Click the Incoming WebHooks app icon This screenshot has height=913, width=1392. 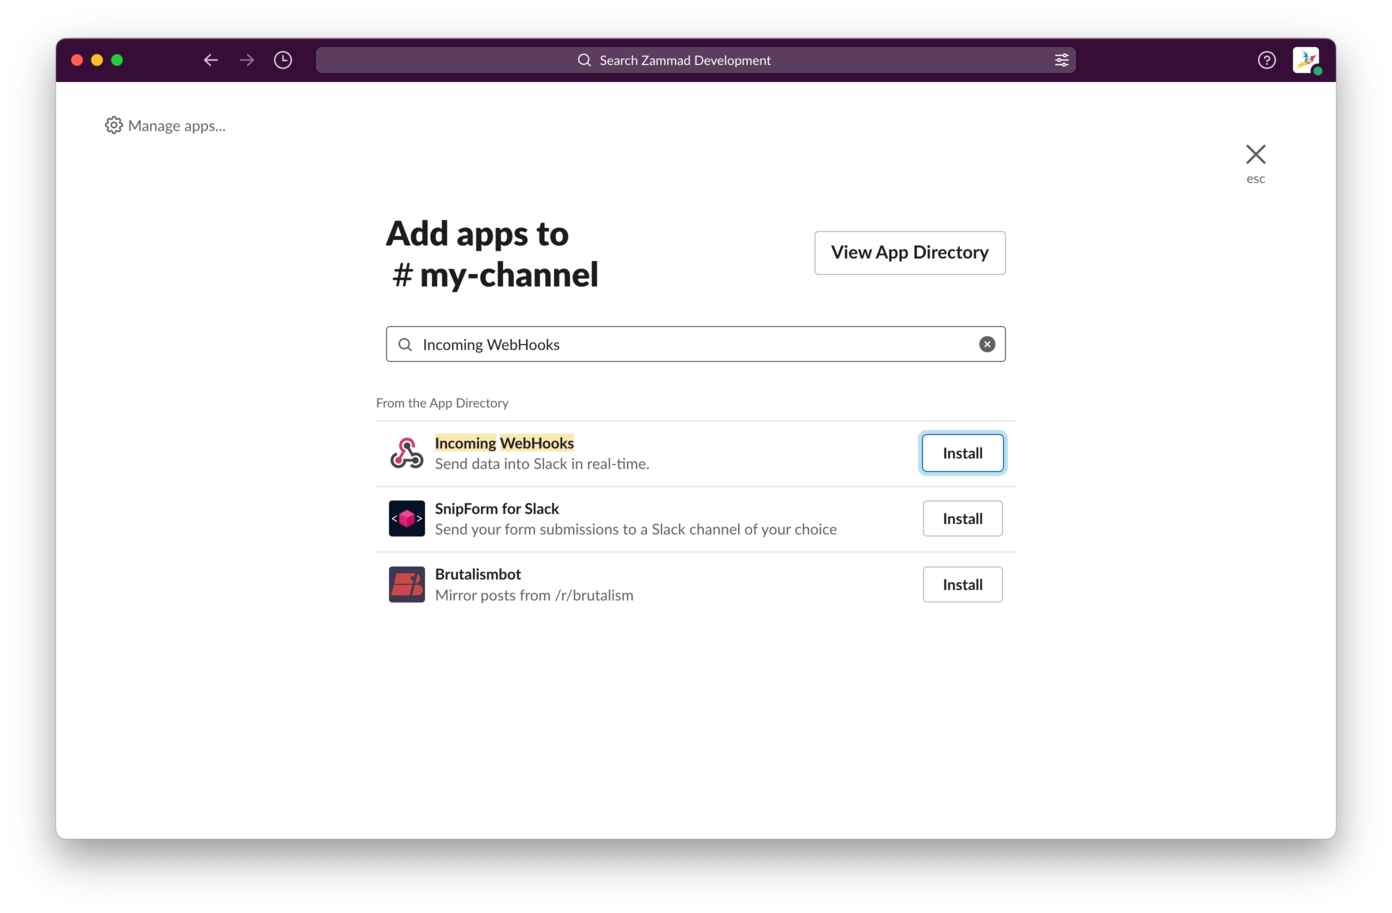pyautogui.click(x=407, y=453)
